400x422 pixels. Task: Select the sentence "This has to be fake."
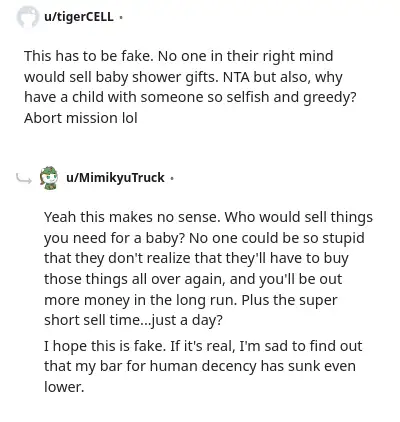(x=89, y=56)
